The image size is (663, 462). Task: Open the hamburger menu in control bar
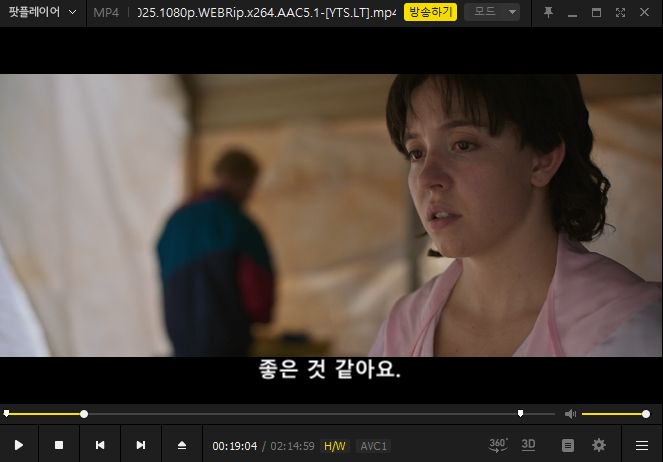[x=642, y=445]
